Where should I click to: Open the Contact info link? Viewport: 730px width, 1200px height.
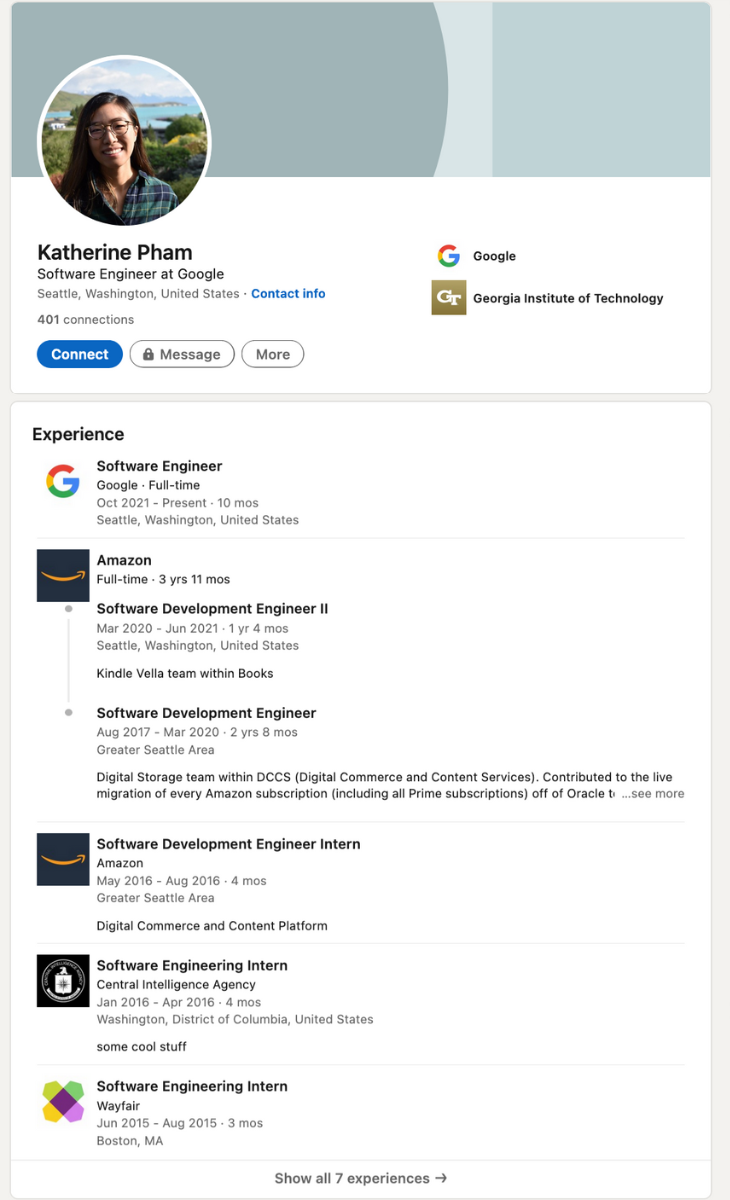(x=288, y=294)
